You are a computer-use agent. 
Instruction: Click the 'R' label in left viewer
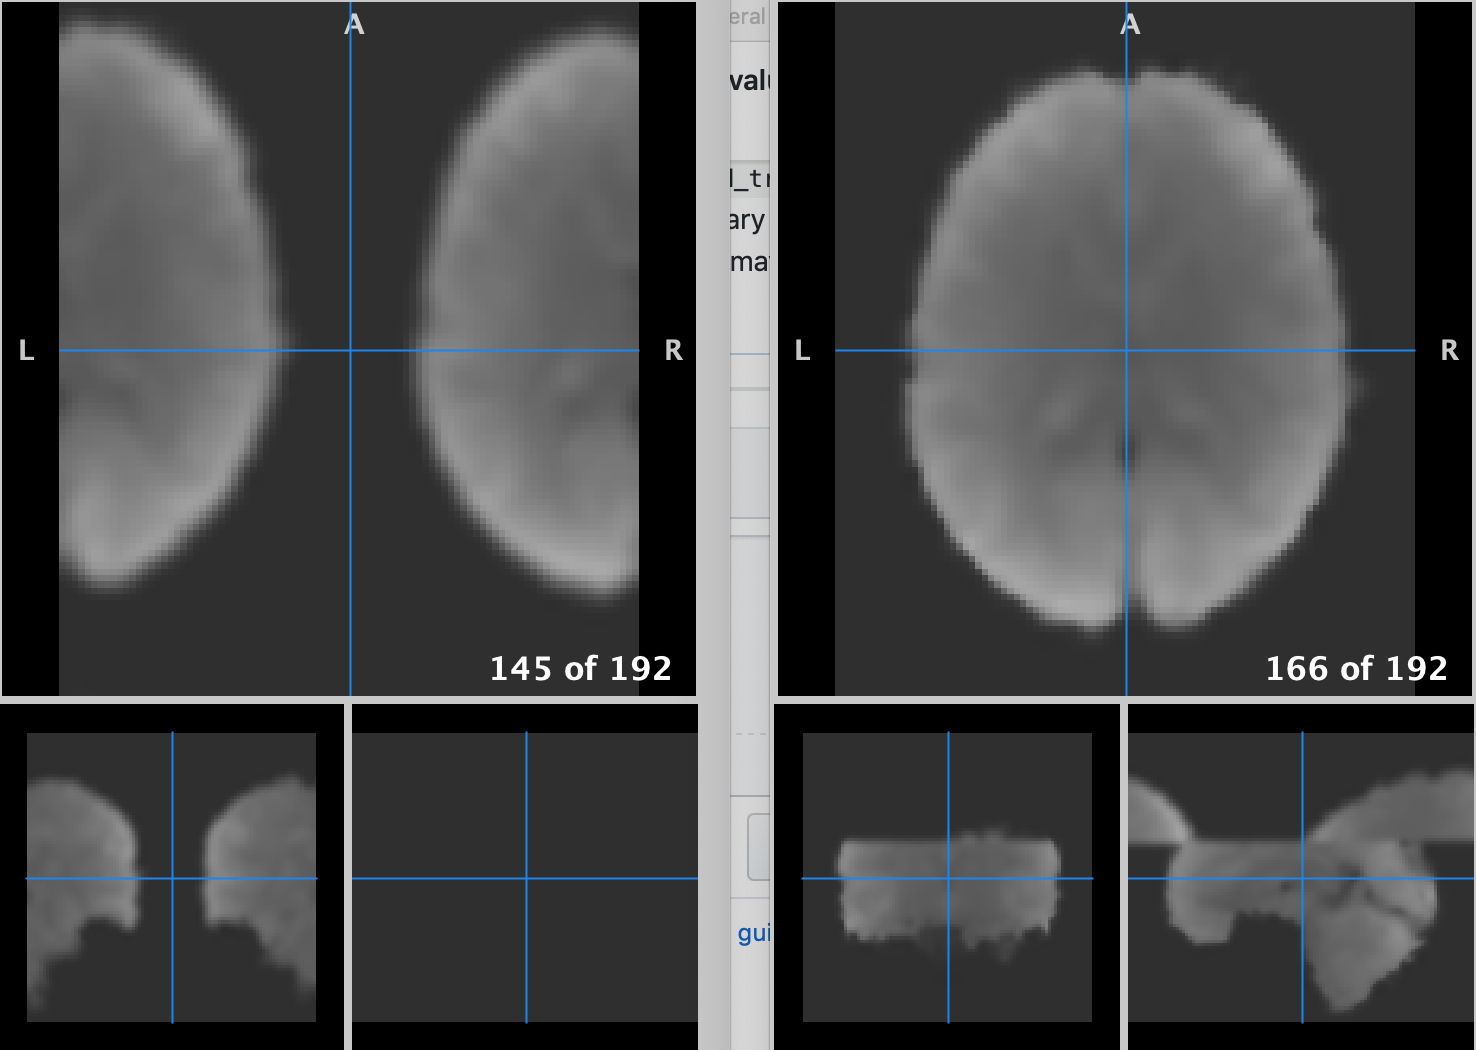673,350
